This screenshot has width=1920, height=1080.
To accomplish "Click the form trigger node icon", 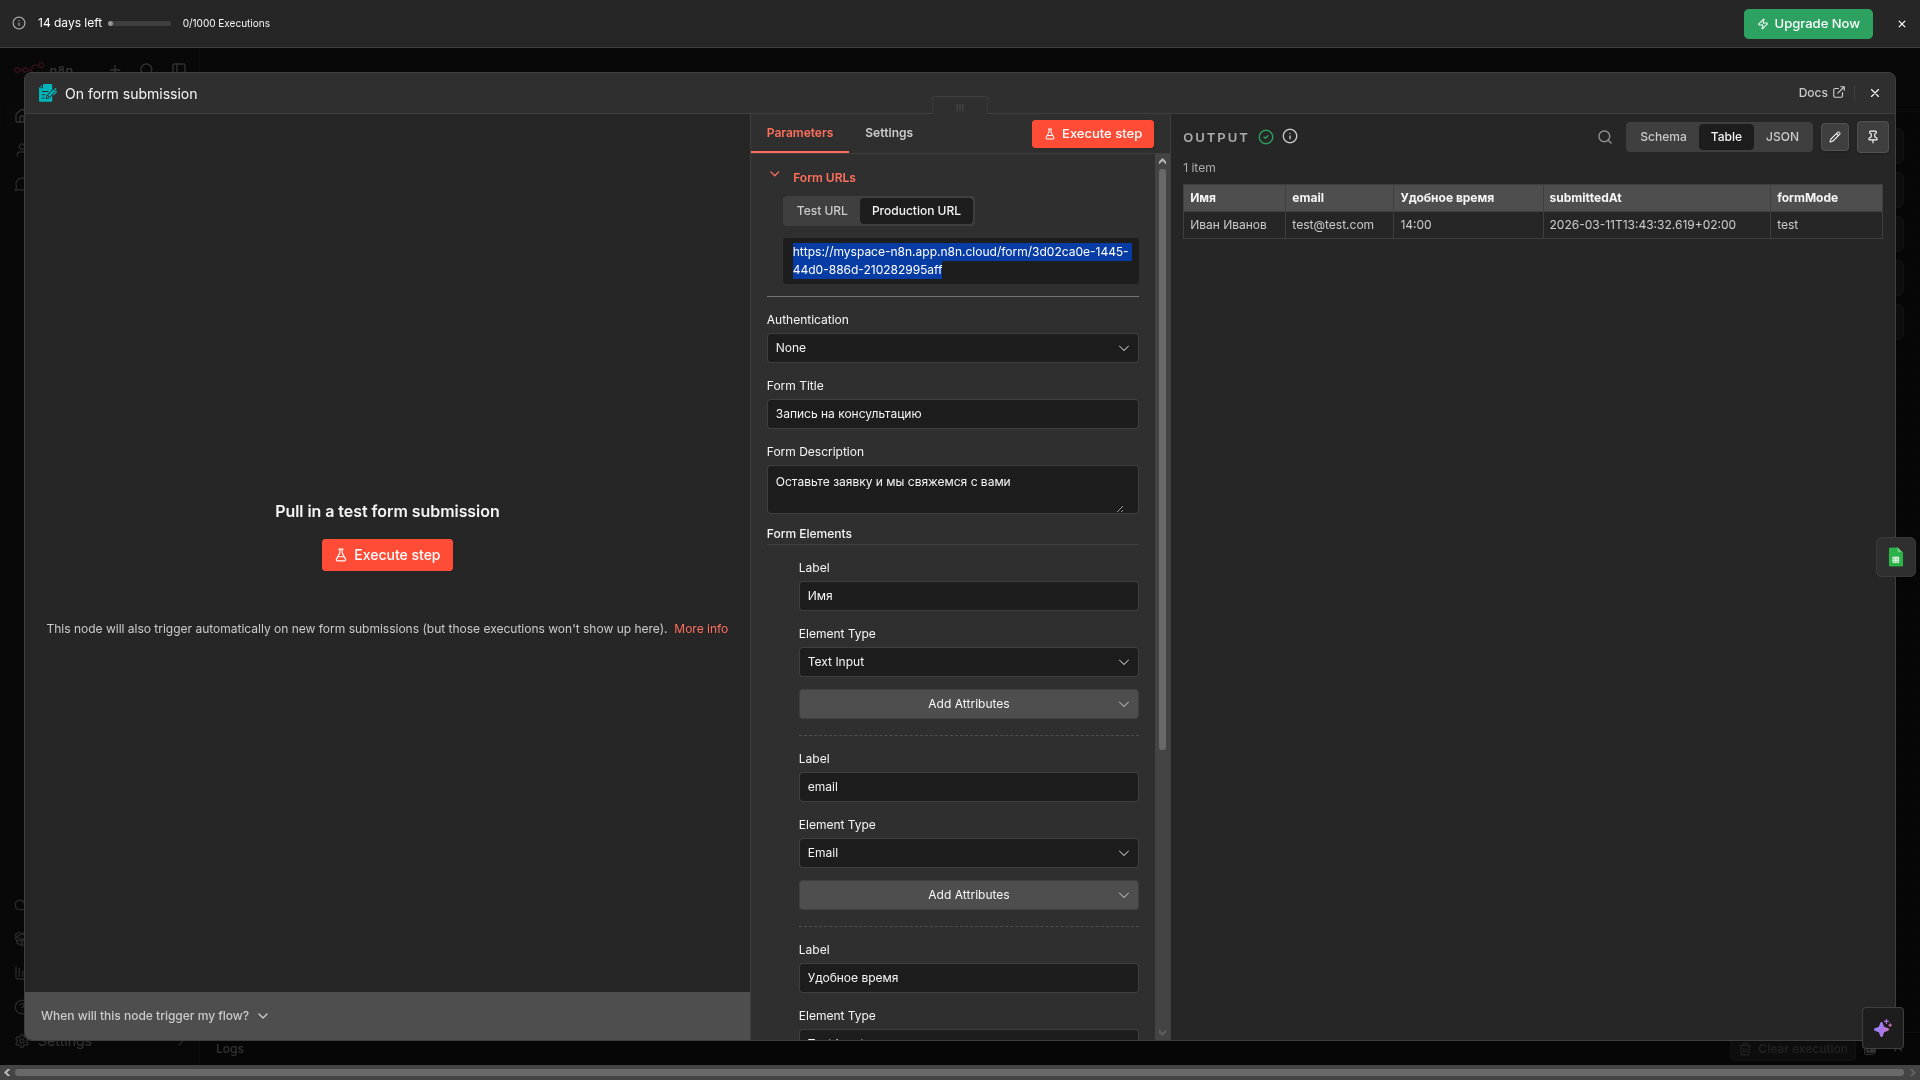I will [x=47, y=93].
